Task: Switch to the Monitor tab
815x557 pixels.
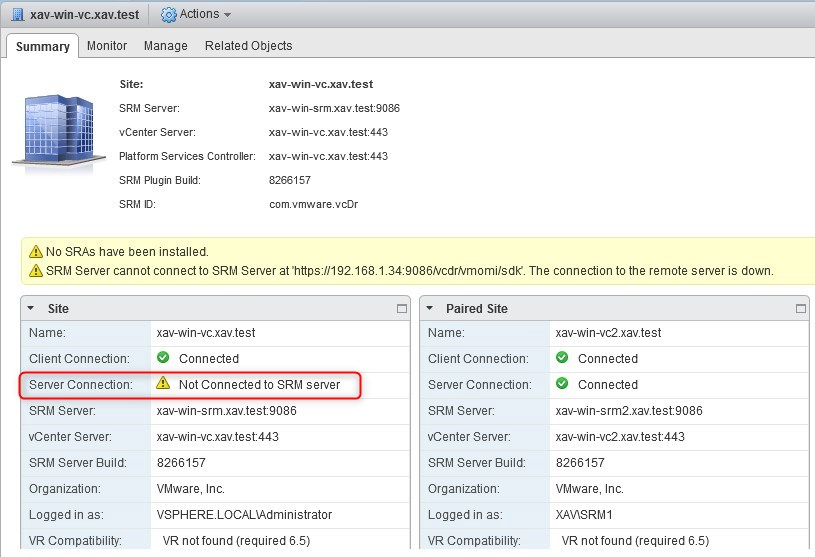Action: [107, 46]
